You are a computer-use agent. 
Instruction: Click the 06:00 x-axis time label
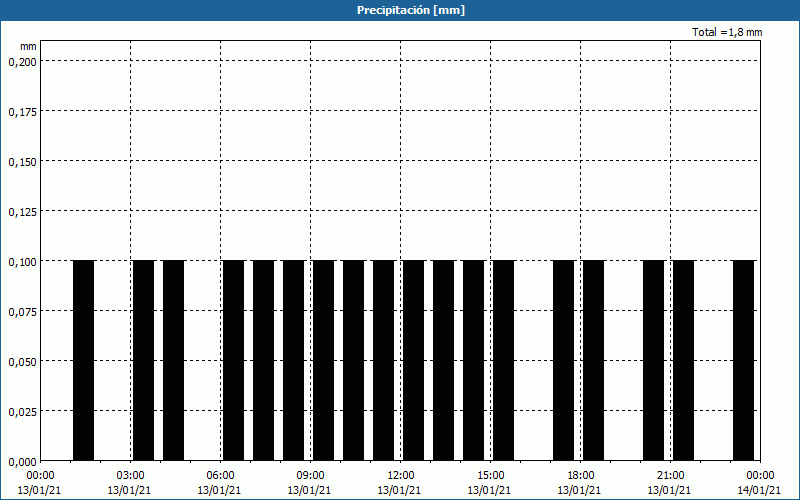pyautogui.click(x=221, y=476)
